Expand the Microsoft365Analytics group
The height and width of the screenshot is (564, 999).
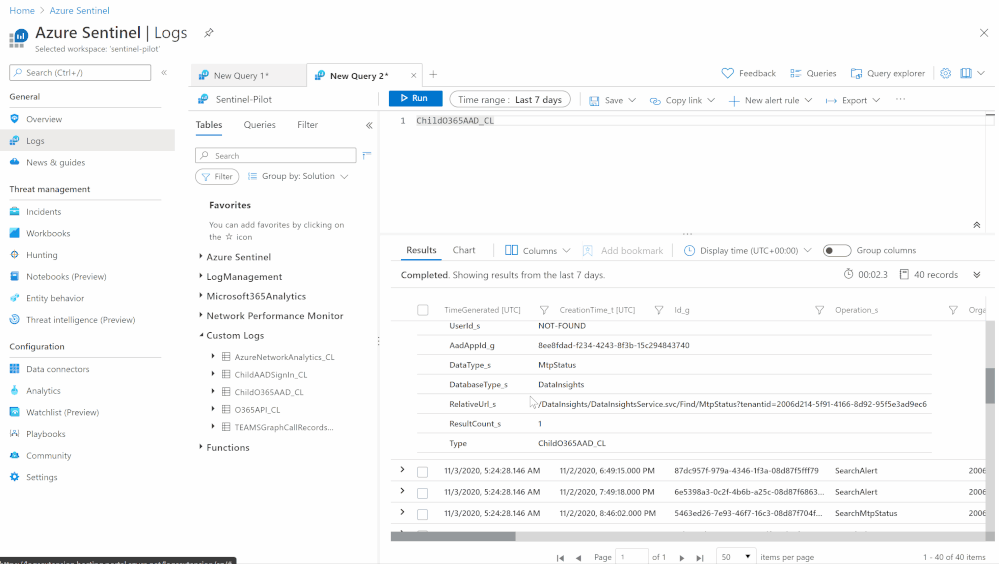pyautogui.click(x=201, y=296)
